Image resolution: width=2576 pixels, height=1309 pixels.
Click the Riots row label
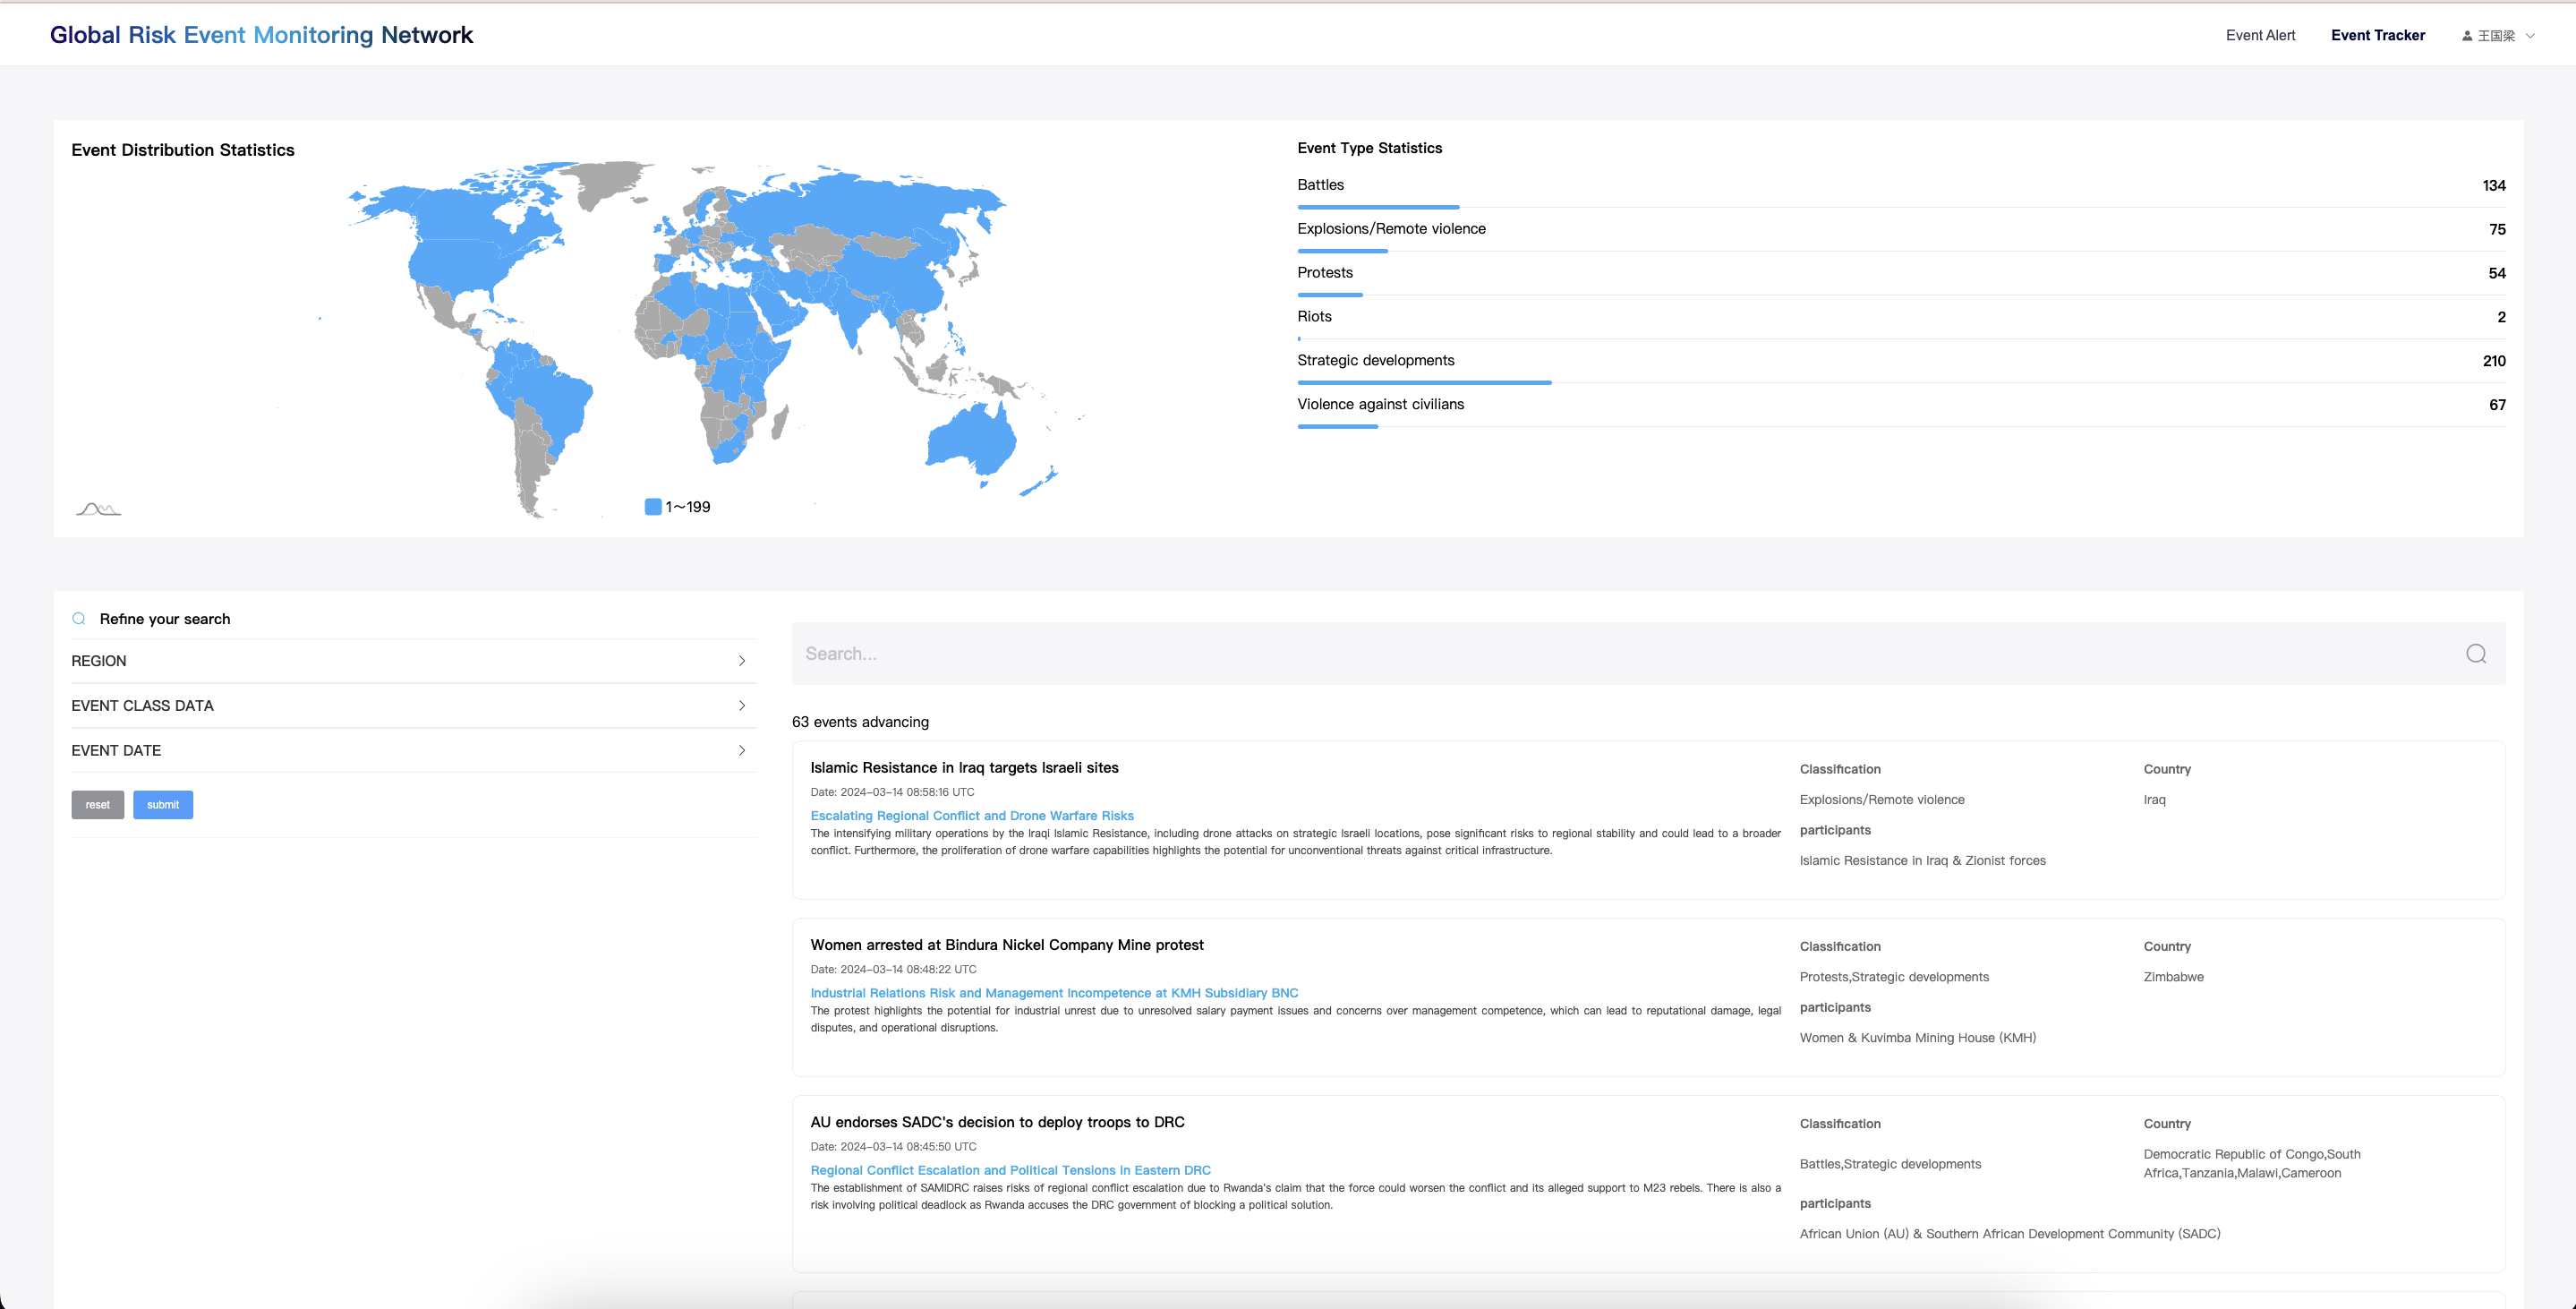[1314, 317]
